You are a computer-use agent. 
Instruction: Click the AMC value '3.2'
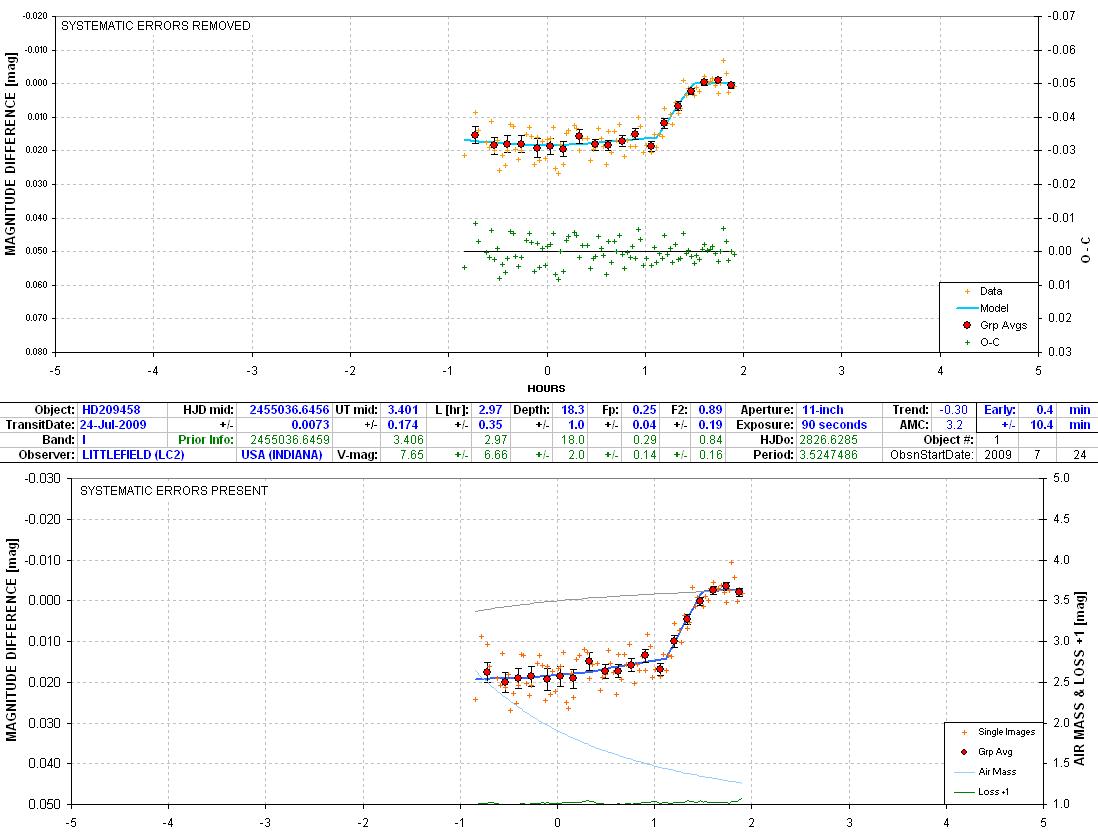954,425
